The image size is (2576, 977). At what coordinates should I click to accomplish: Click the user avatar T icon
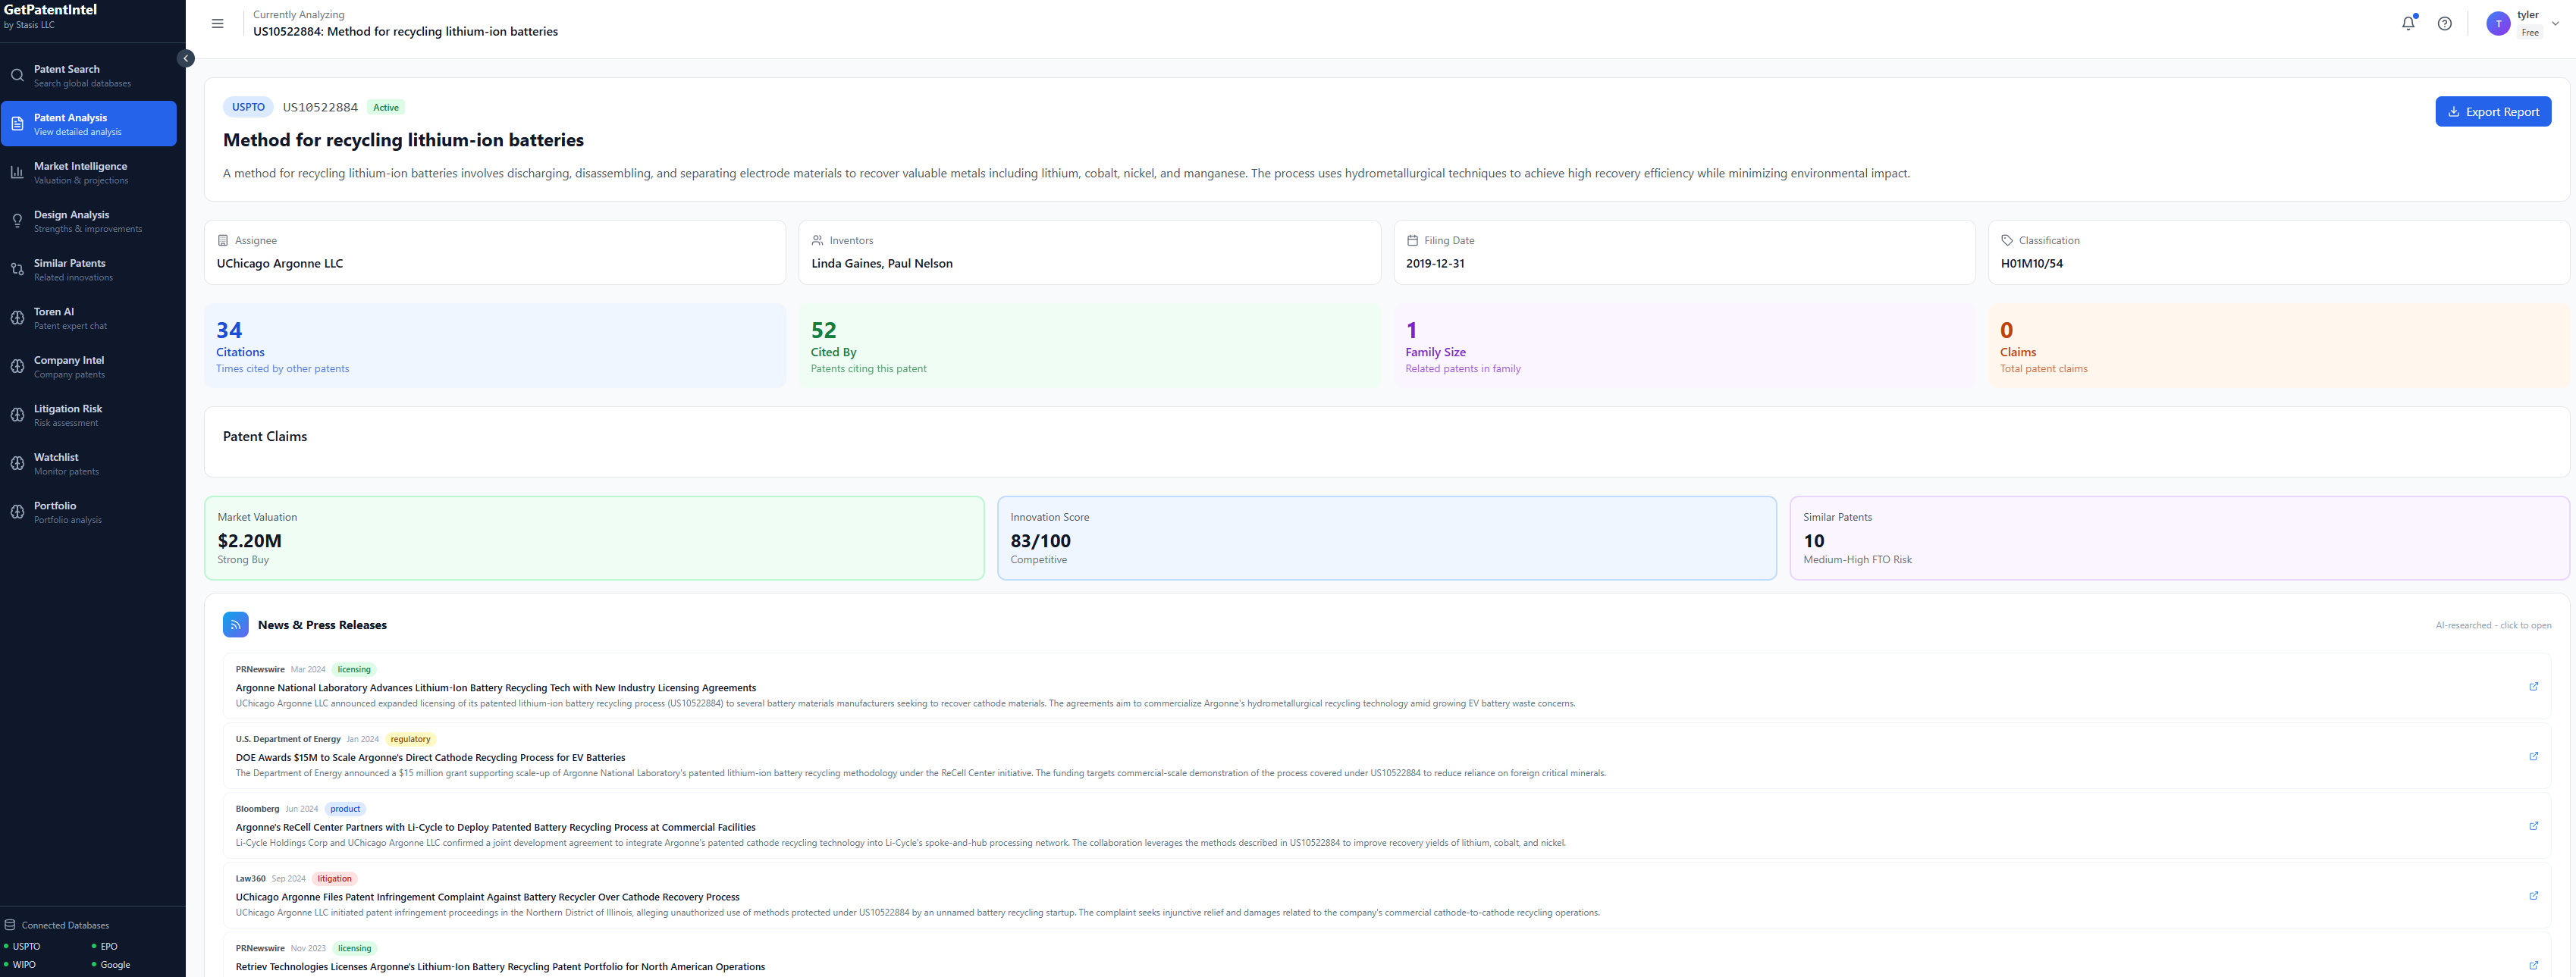point(2498,24)
